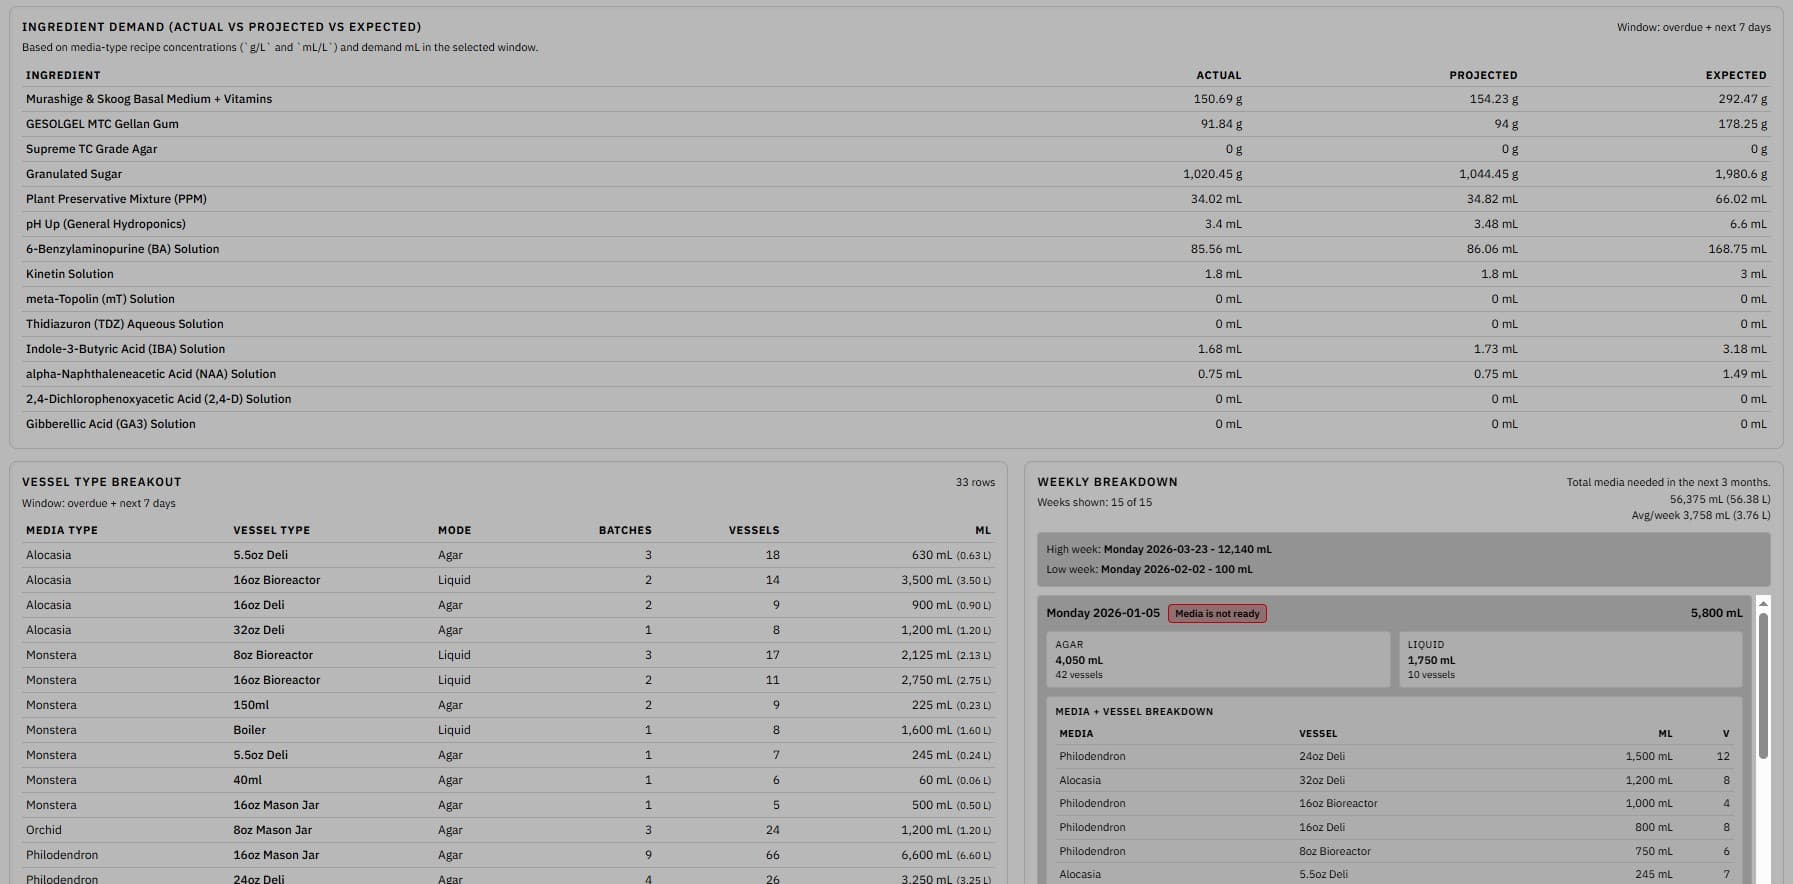The width and height of the screenshot is (1793, 884).
Task: Select Gibberellic Acid (GA3) Solution row
Action: pyautogui.click(x=896, y=424)
